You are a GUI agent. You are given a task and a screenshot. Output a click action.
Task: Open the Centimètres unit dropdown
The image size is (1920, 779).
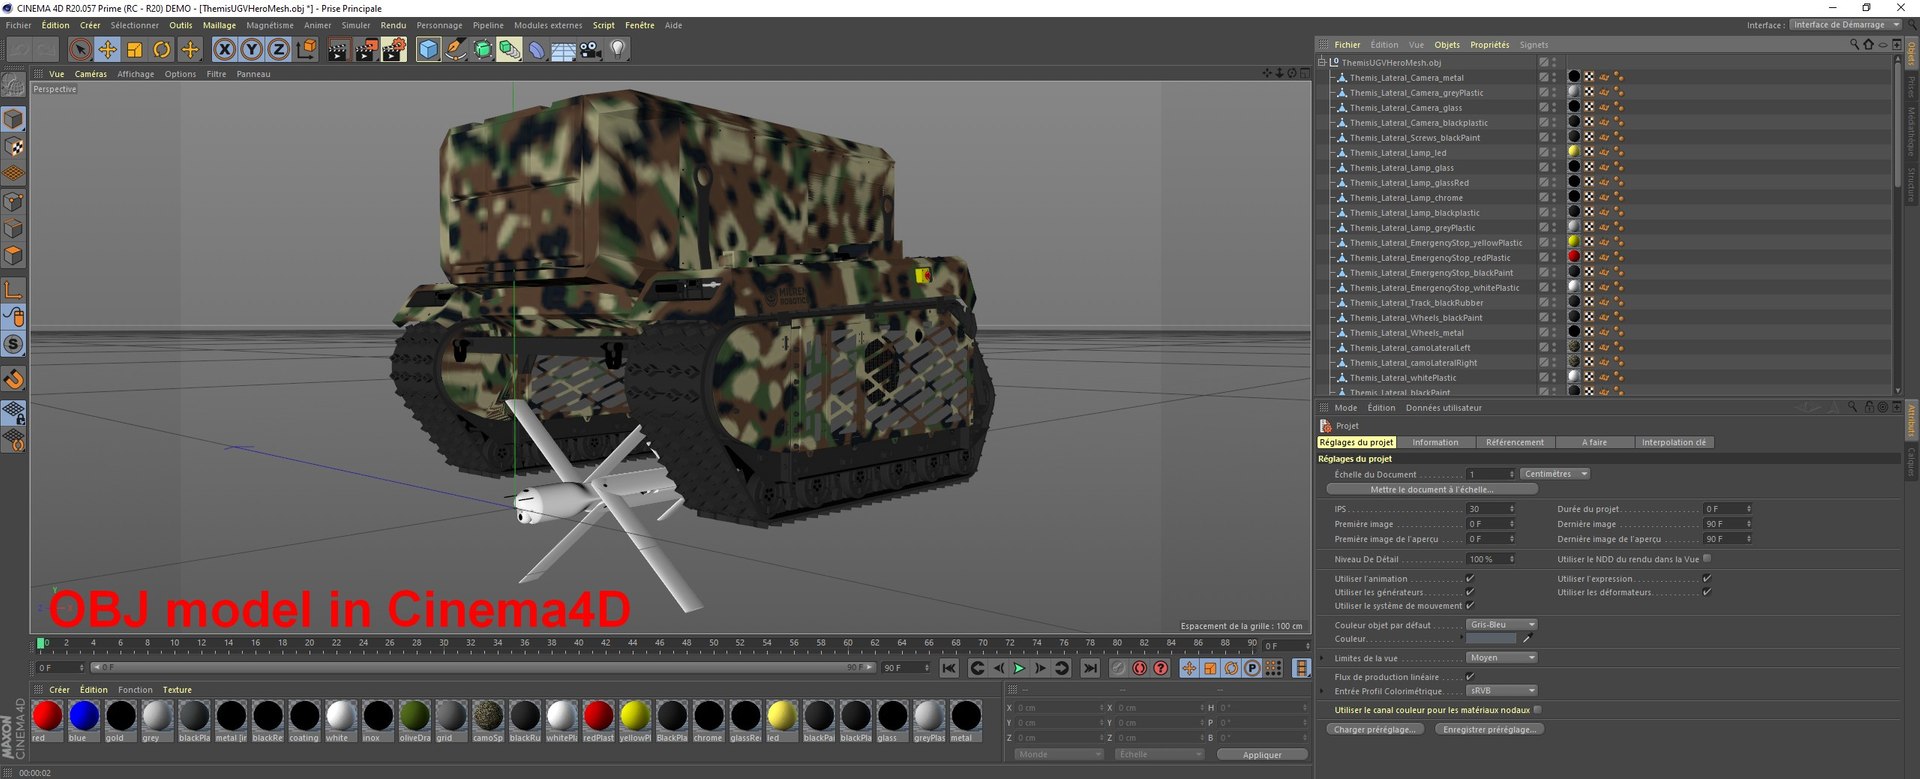(1555, 474)
